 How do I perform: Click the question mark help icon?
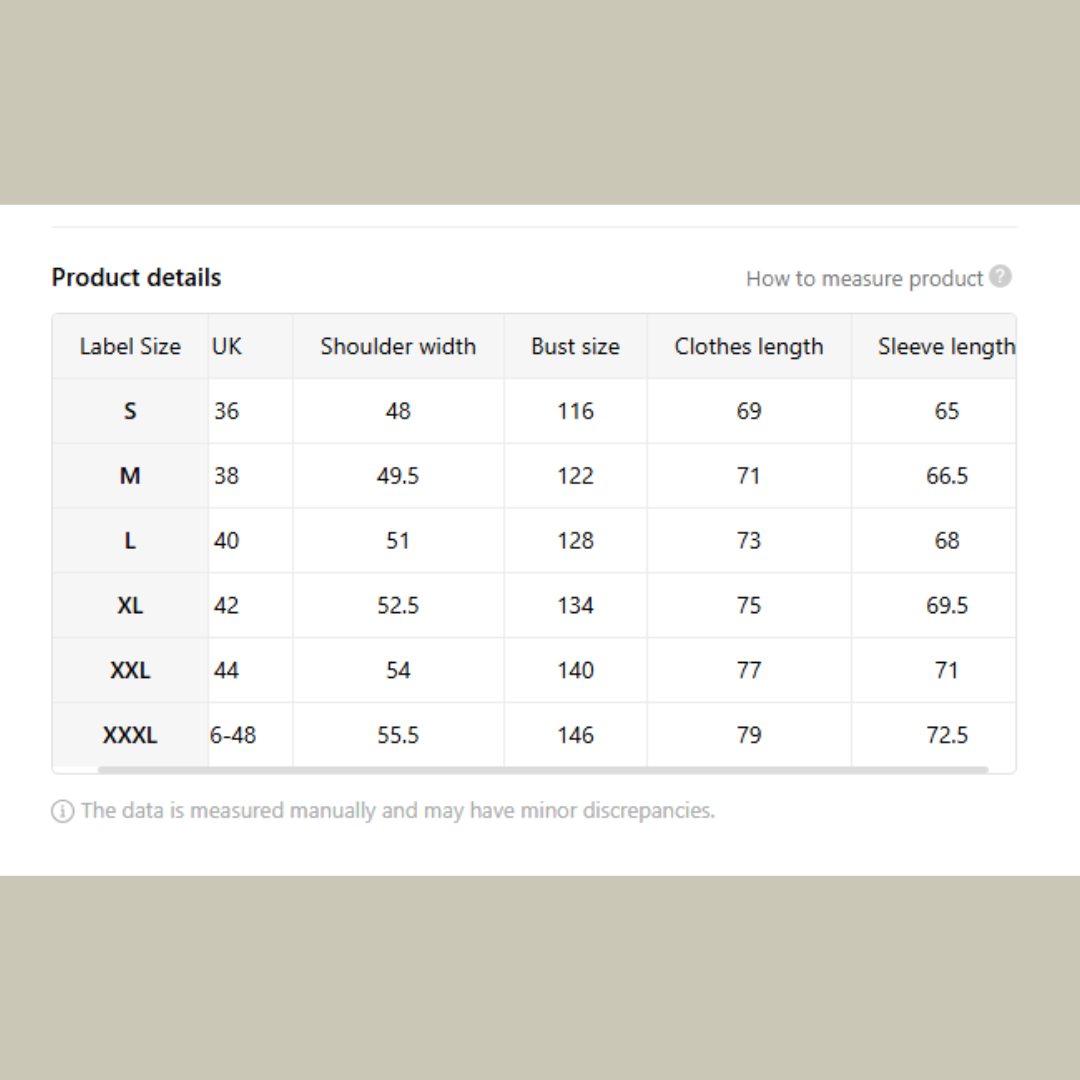pos(1000,277)
